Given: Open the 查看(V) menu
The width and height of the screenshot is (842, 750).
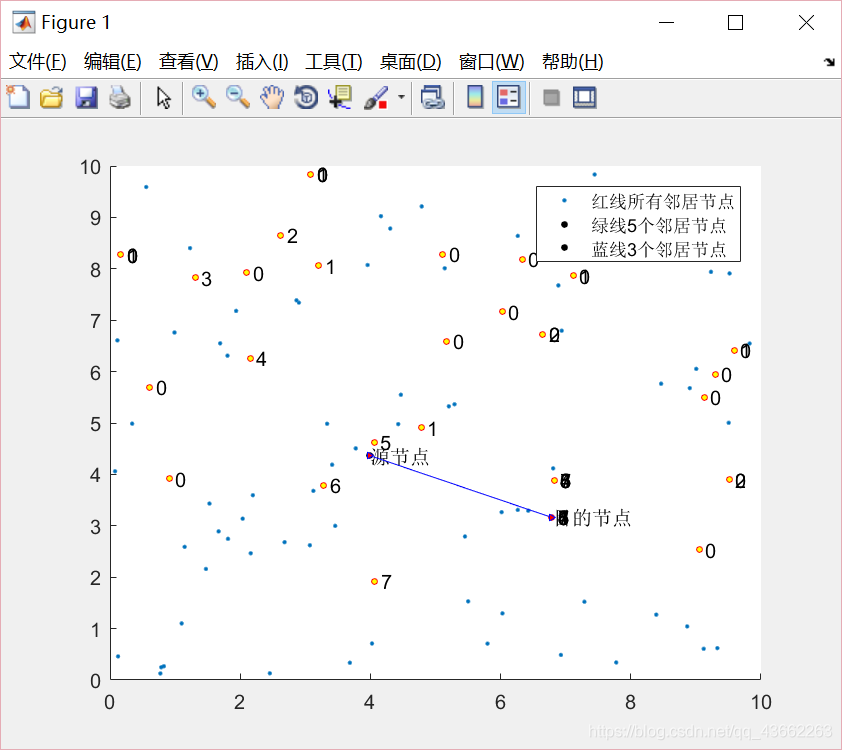Looking at the screenshot, I should coord(188,62).
